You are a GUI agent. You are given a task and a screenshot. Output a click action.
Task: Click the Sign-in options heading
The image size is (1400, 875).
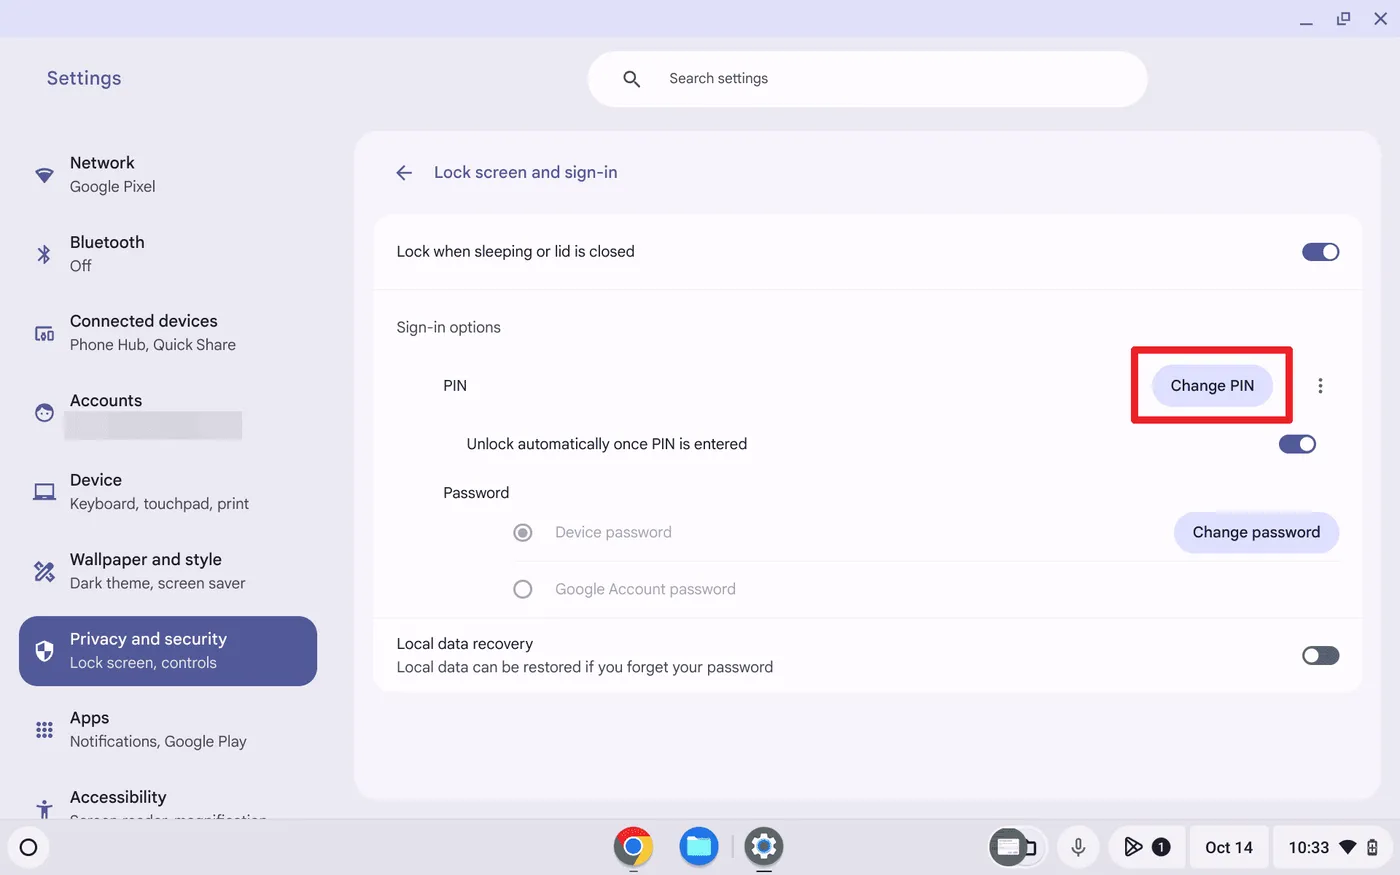coord(448,328)
